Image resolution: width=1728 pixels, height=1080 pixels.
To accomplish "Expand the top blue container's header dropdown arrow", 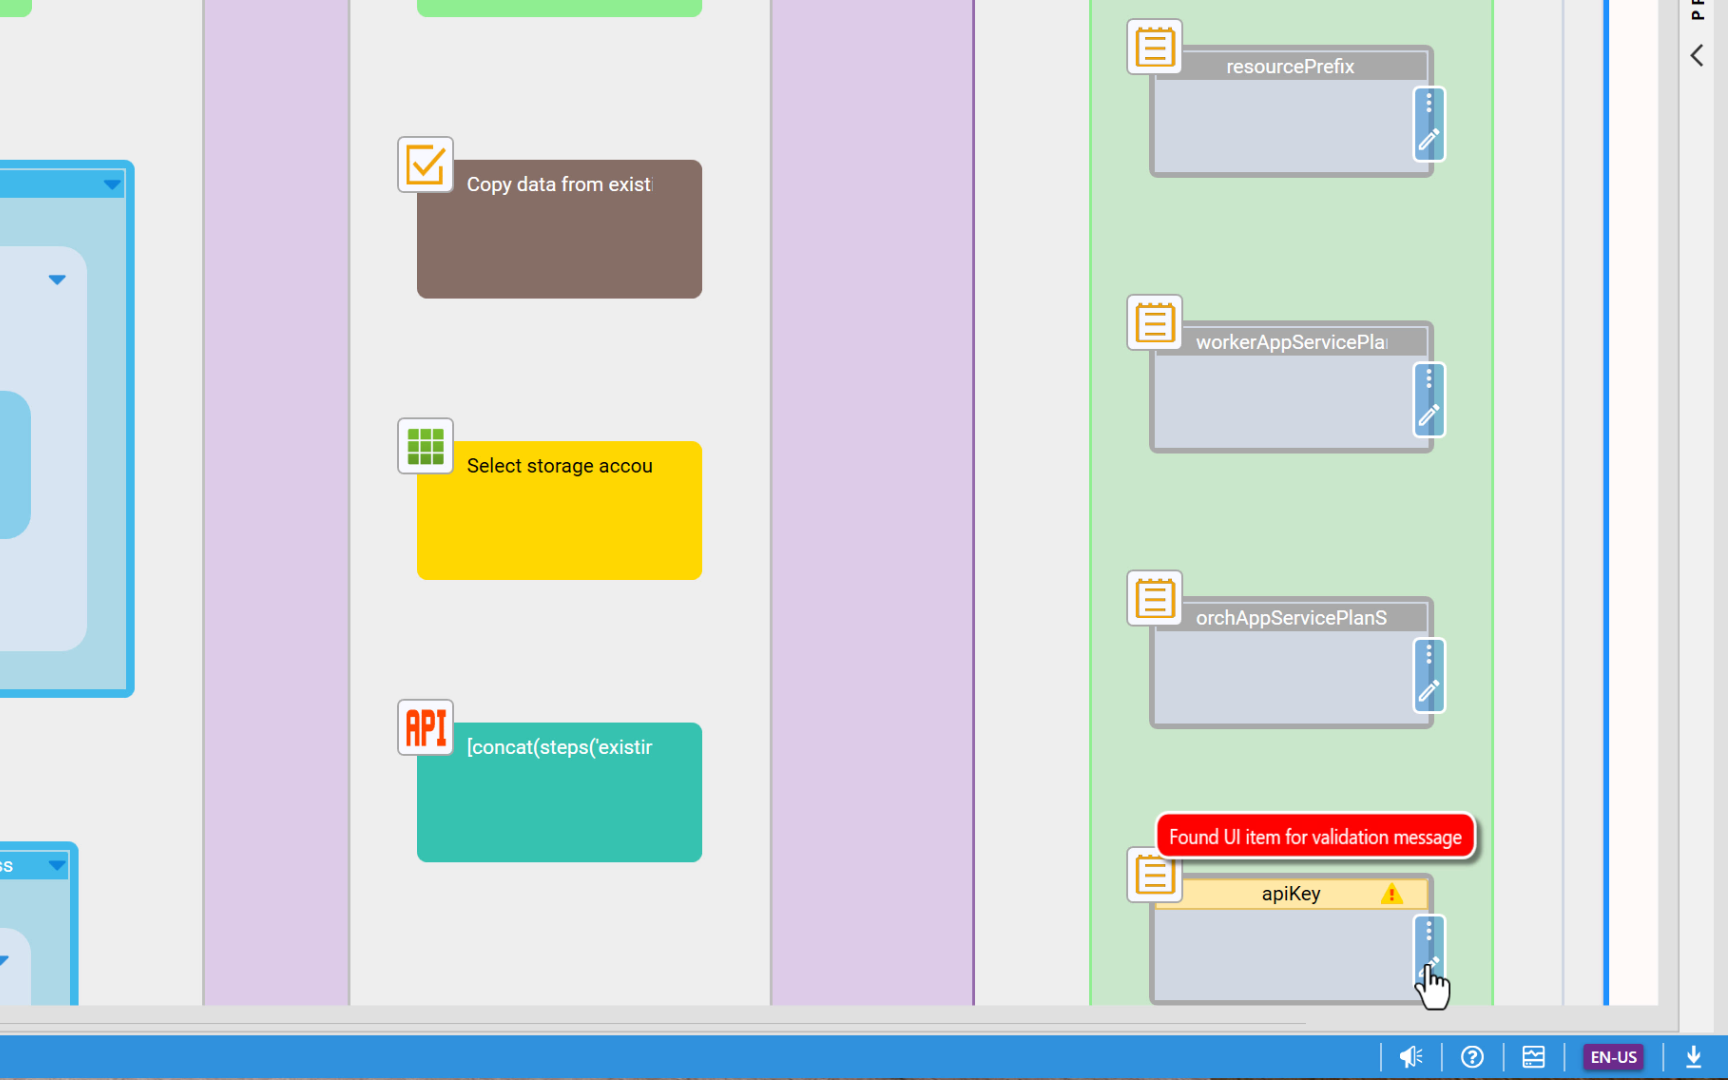I will pos(112,184).
